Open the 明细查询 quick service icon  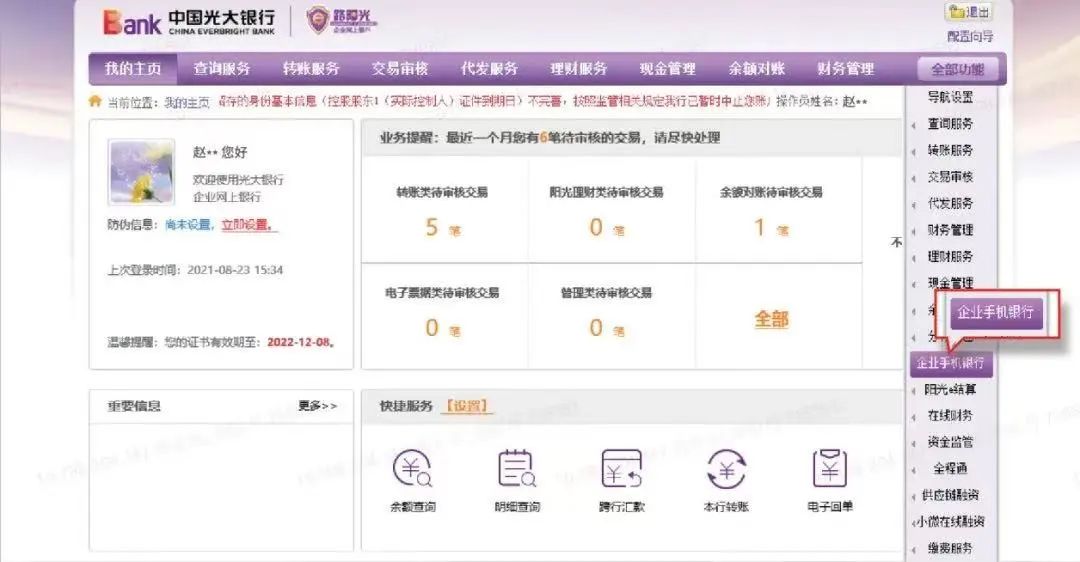(x=517, y=470)
